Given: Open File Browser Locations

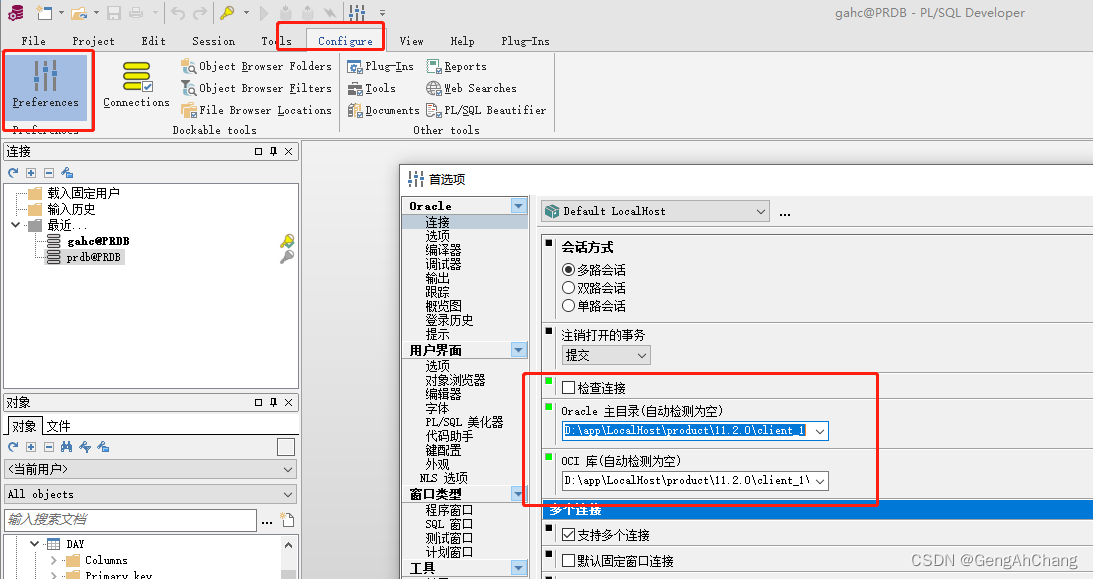Looking at the screenshot, I should 257,110.
